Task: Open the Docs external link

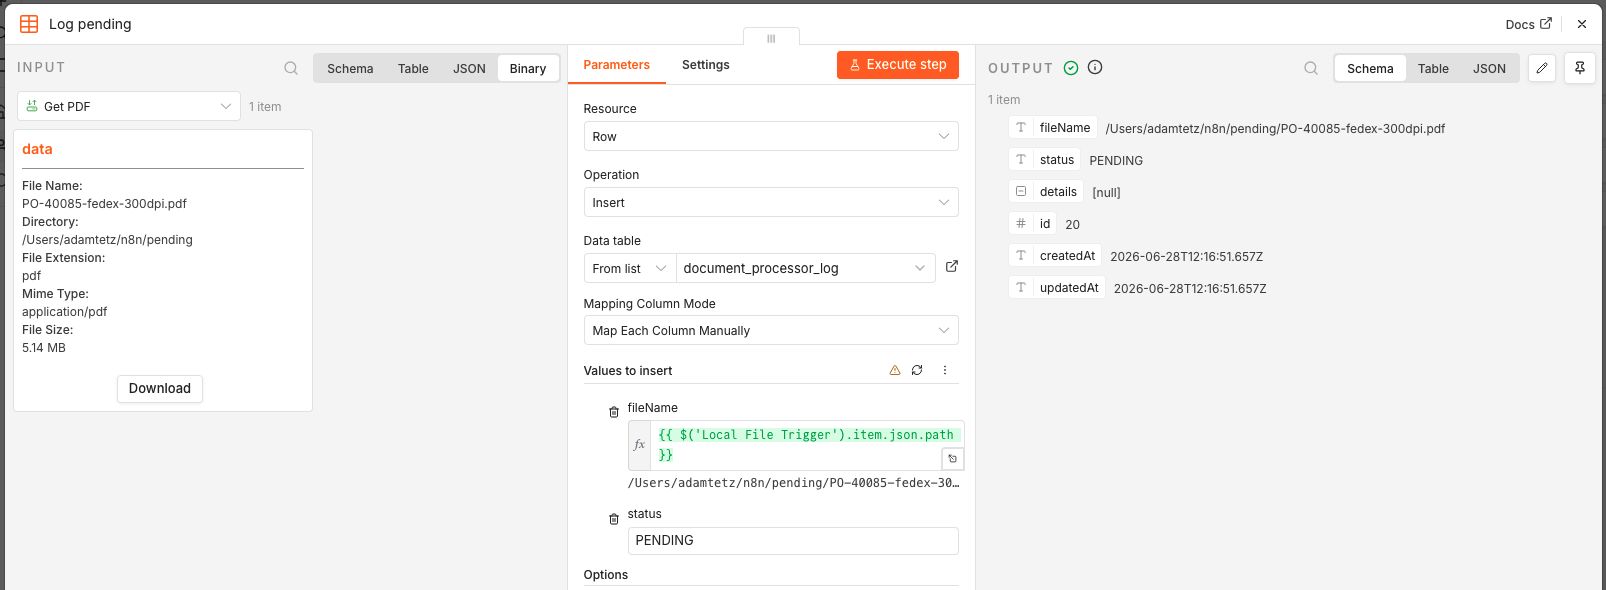Action: point(1528,24)
